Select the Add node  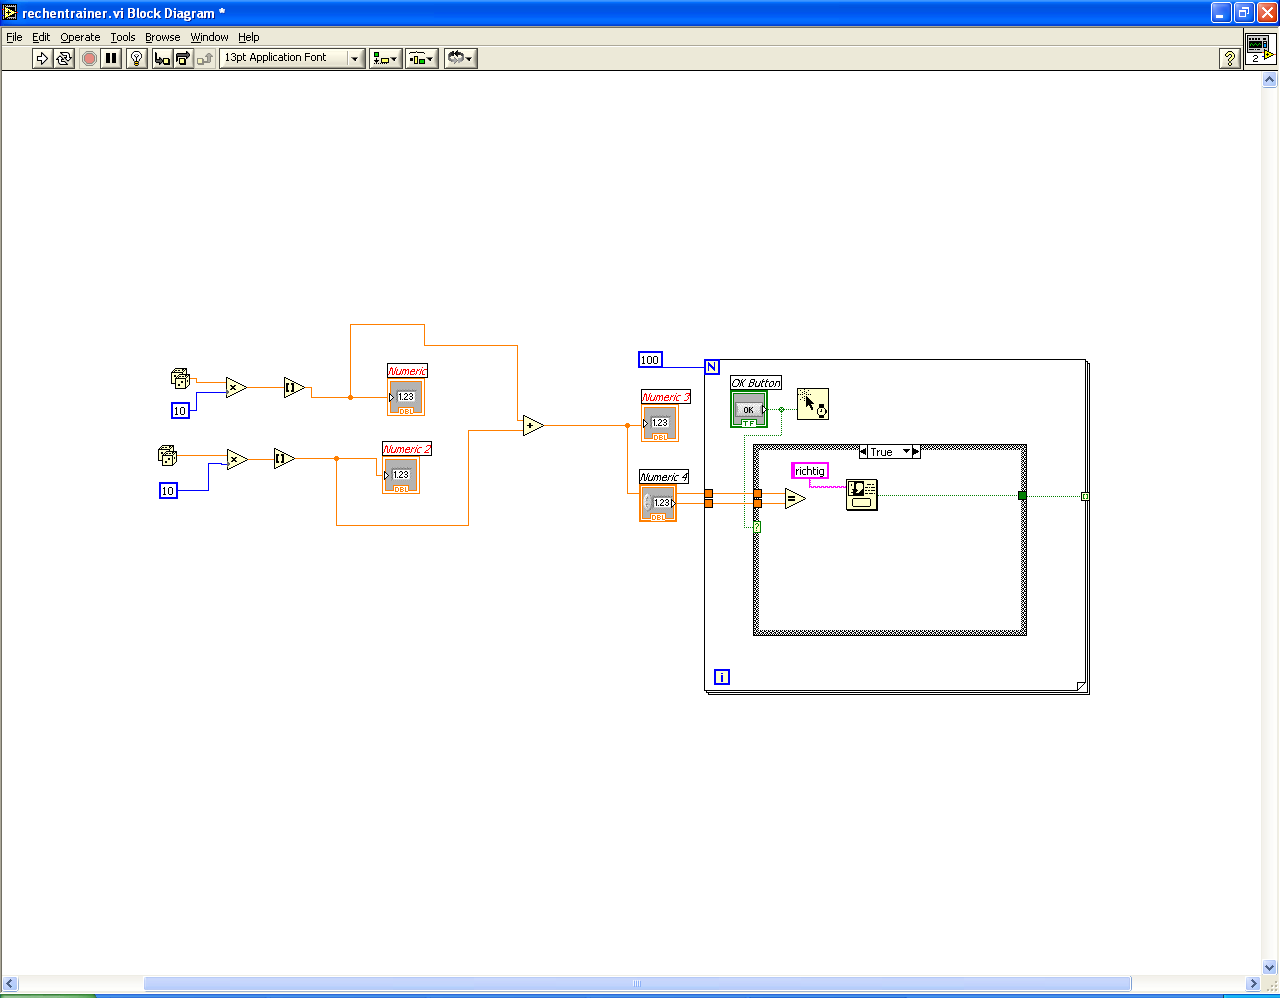533,426
